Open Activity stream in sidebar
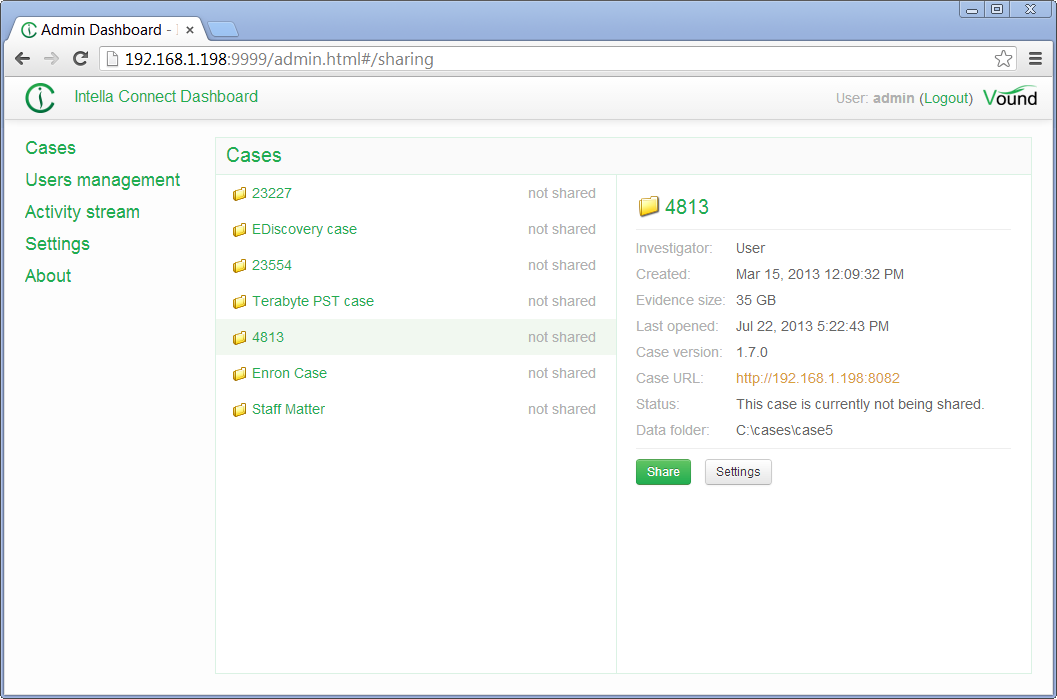Viewport: 1057px width, 699px height. (82, 212)
